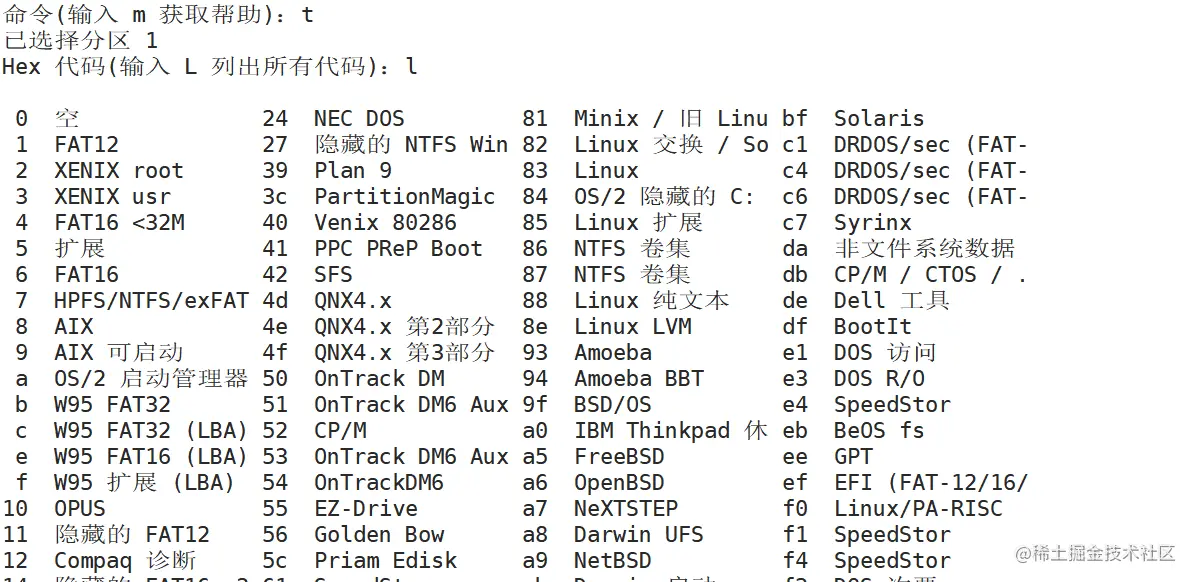Select the 'Plan 9' entry
Image resolution: width=1194 pixels, height=582 pixels.
coord(353,171)
